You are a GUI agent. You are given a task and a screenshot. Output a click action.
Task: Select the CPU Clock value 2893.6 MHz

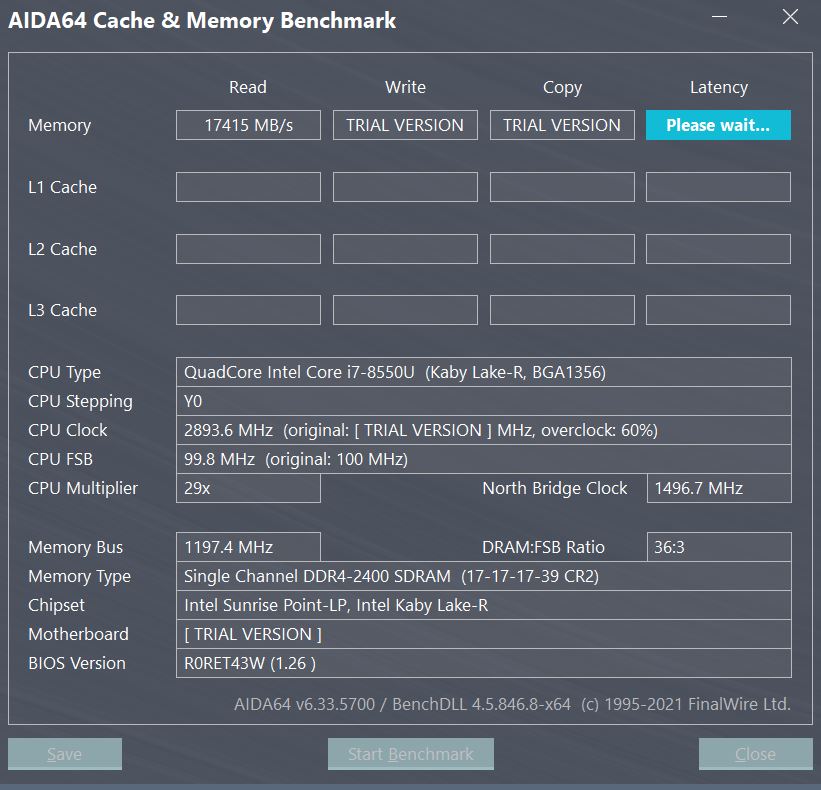pyautogui.click(x=484, y=430)
